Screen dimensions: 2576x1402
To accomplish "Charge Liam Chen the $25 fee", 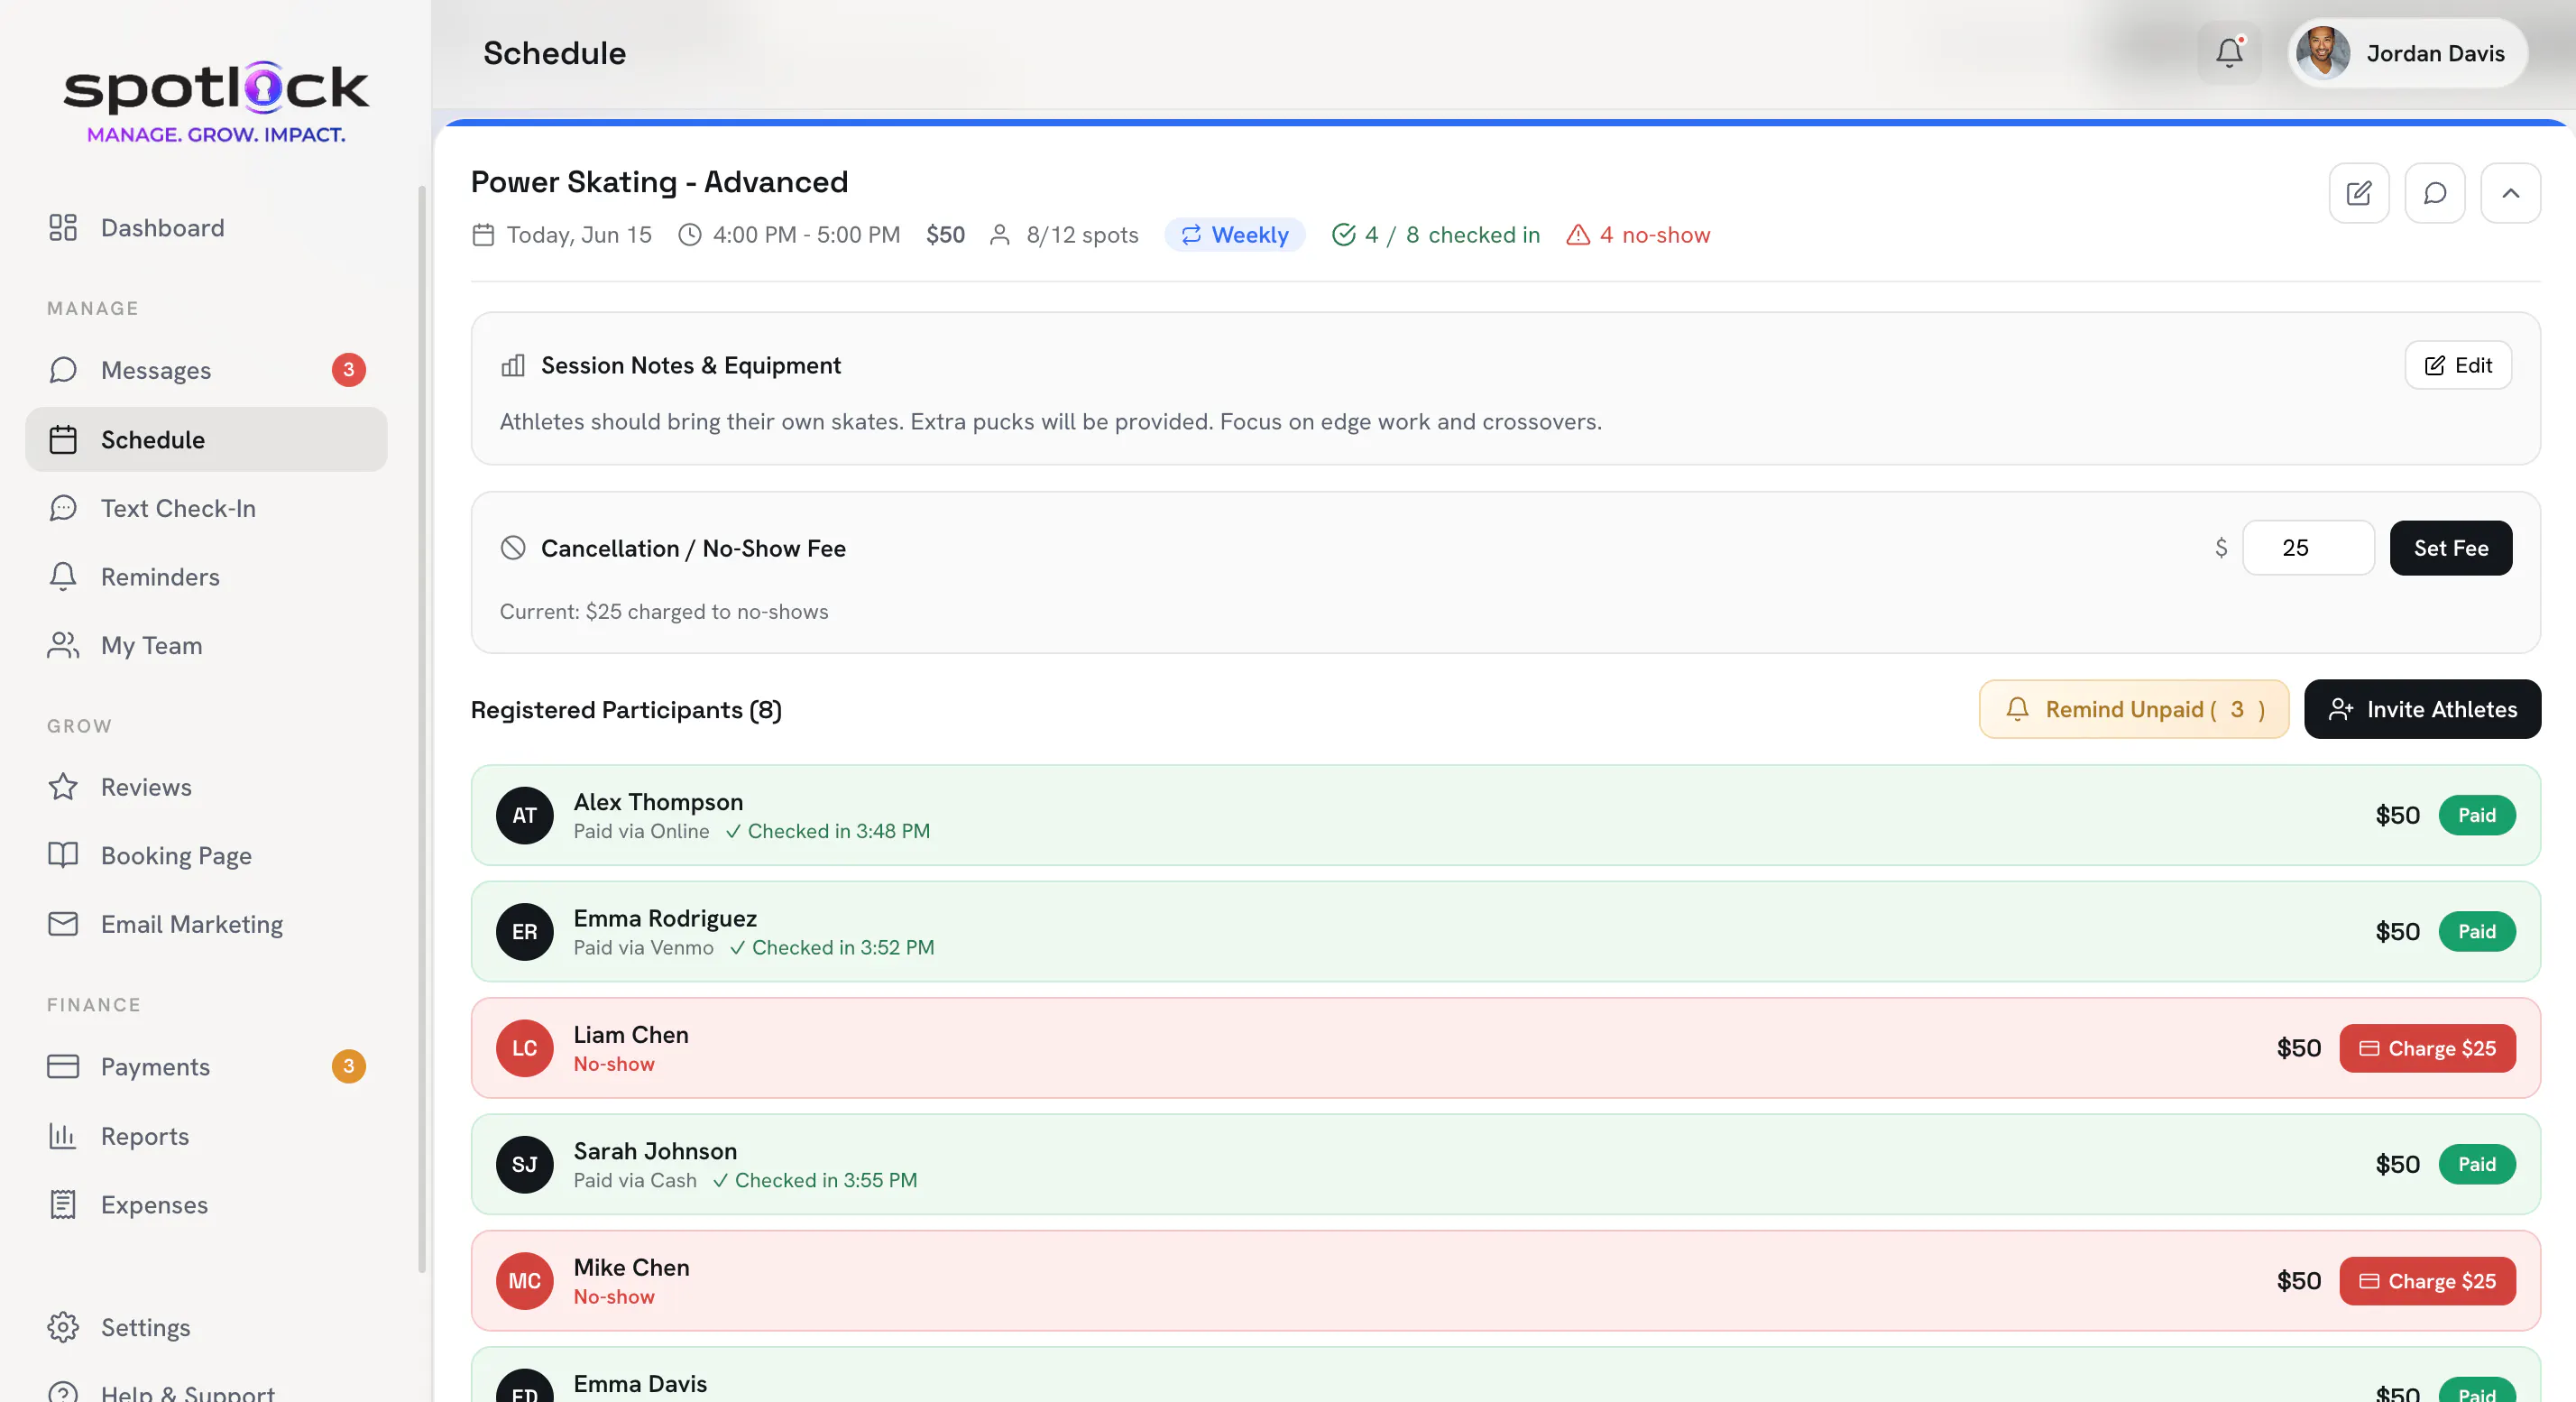I will pos(2427,1048).
